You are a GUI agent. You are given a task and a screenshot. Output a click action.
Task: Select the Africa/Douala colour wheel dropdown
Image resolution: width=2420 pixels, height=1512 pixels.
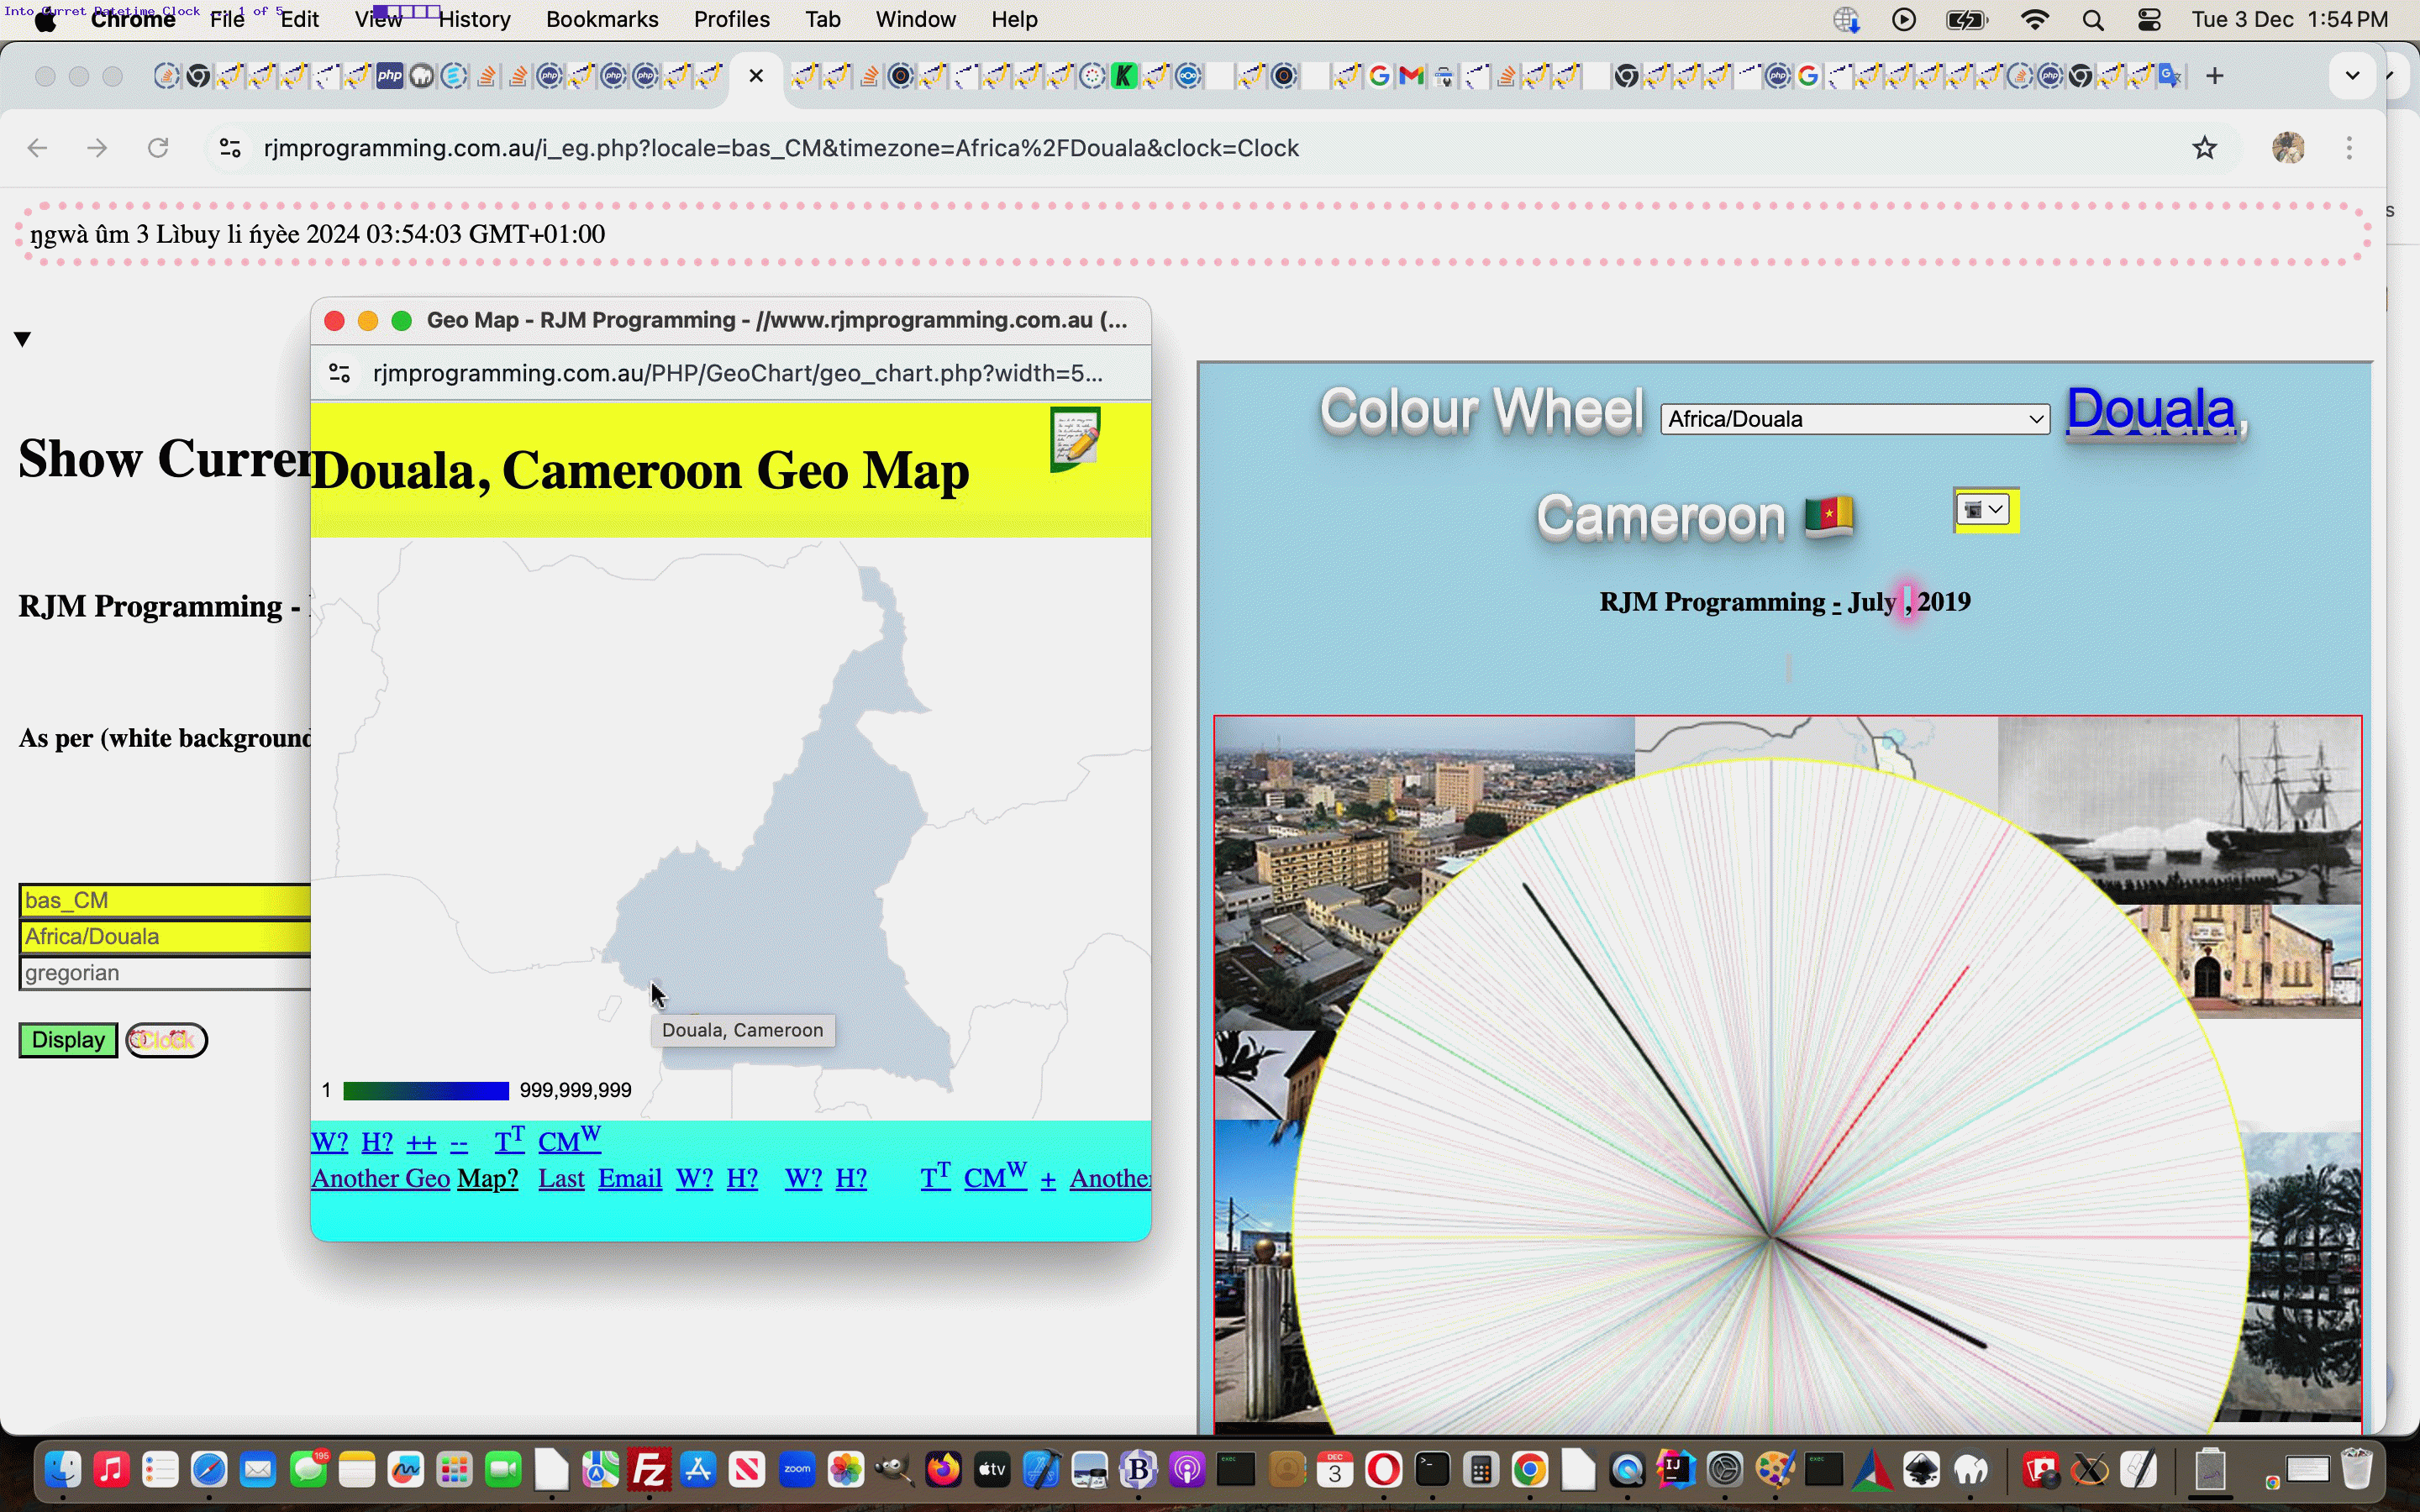[1852, 418]
